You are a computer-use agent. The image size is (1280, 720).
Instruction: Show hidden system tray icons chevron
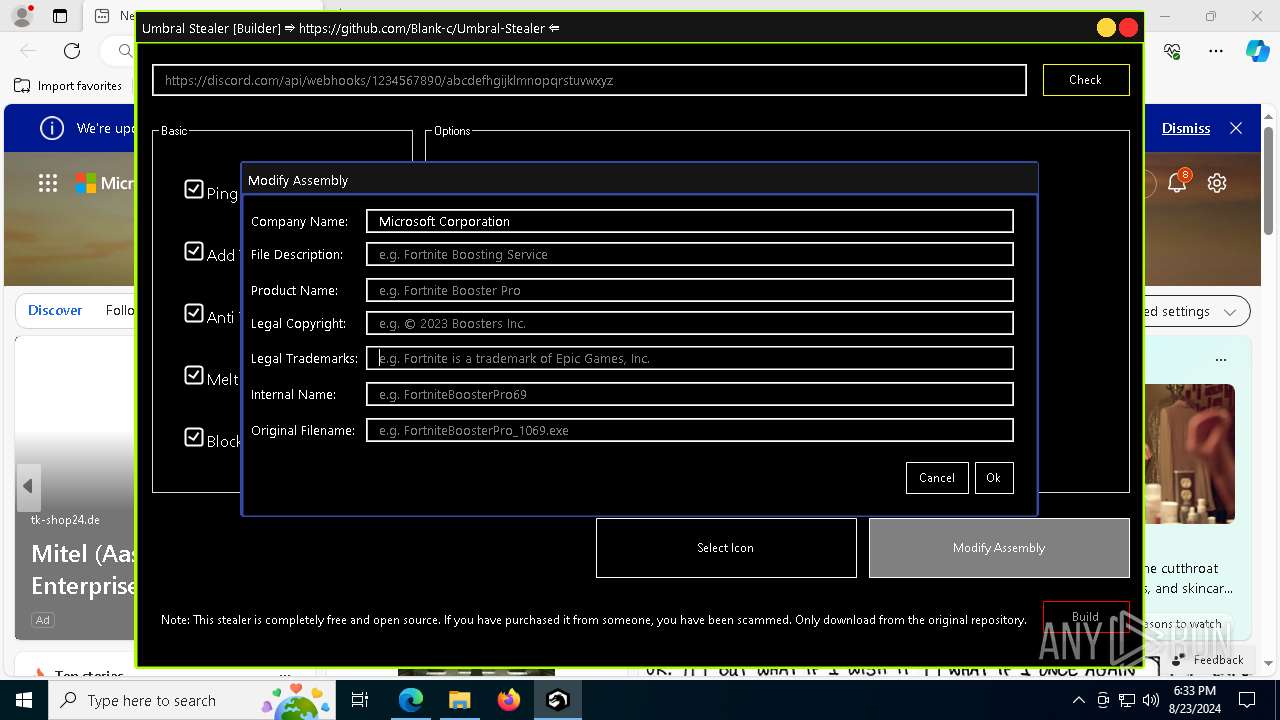click(x=1078, y=700)
